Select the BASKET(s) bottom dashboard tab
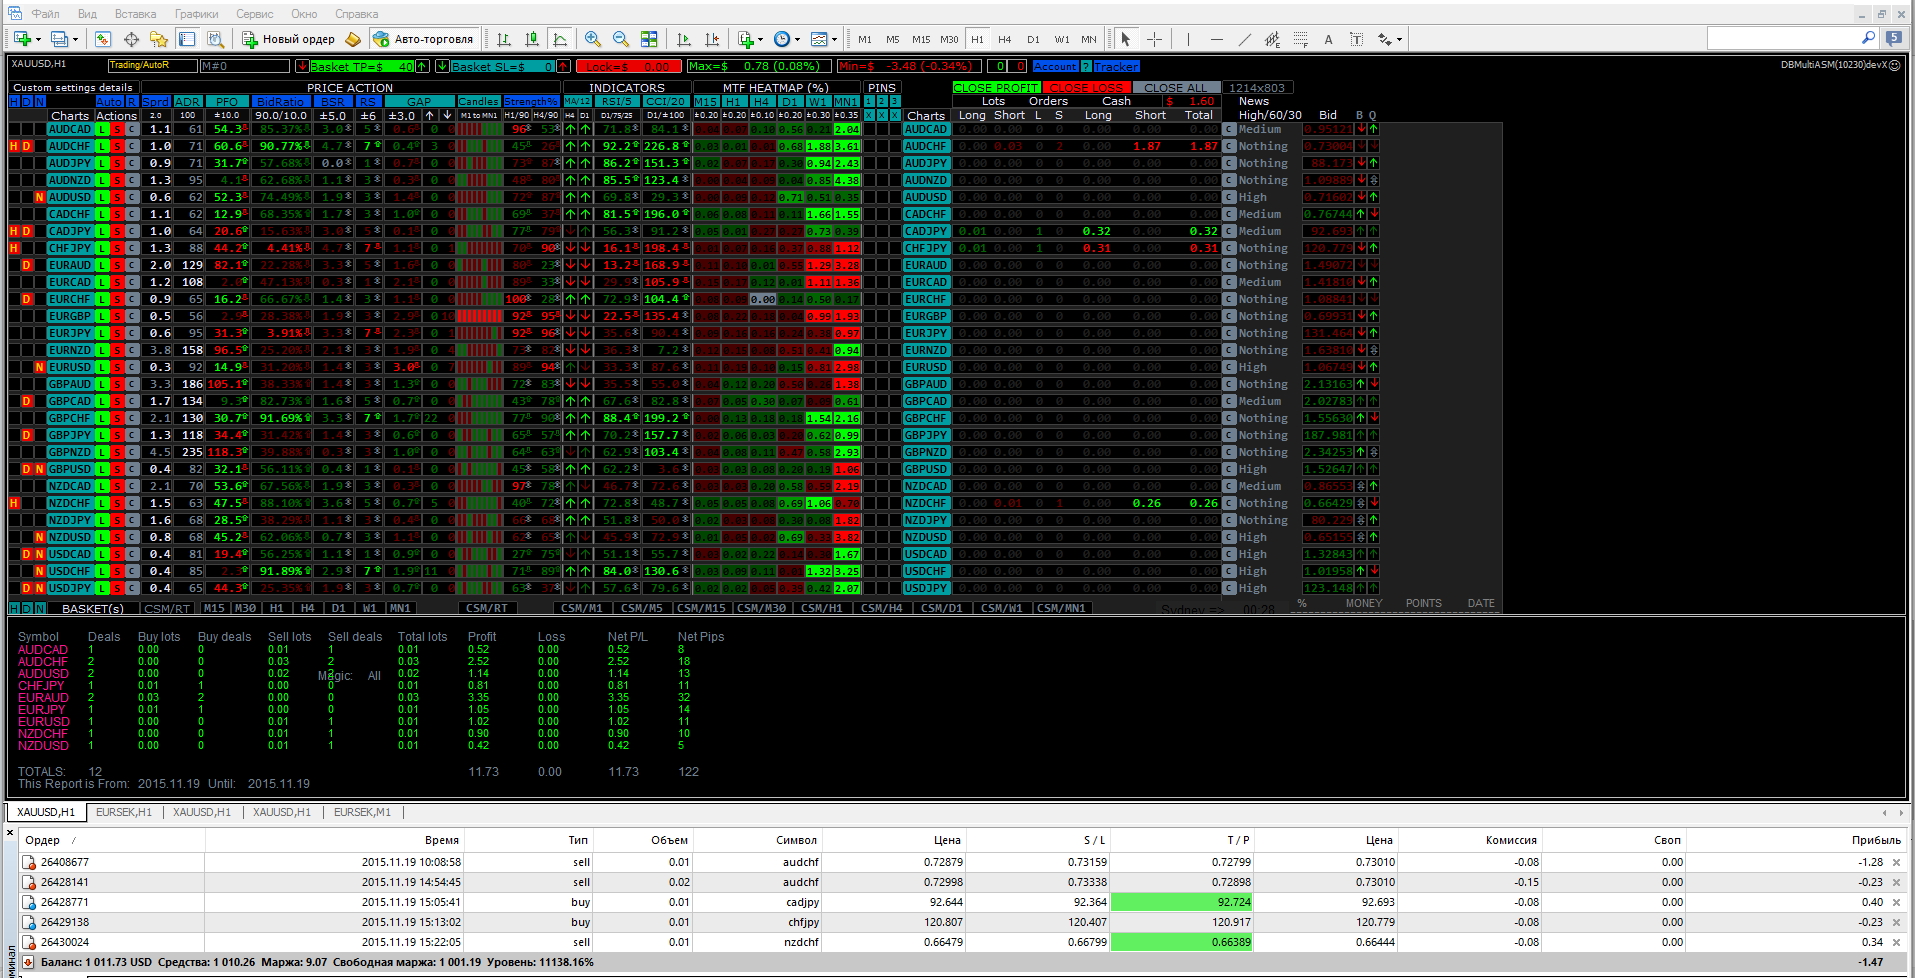Image resolution: width=1915 pixels, height=978 pixels. 92,608
